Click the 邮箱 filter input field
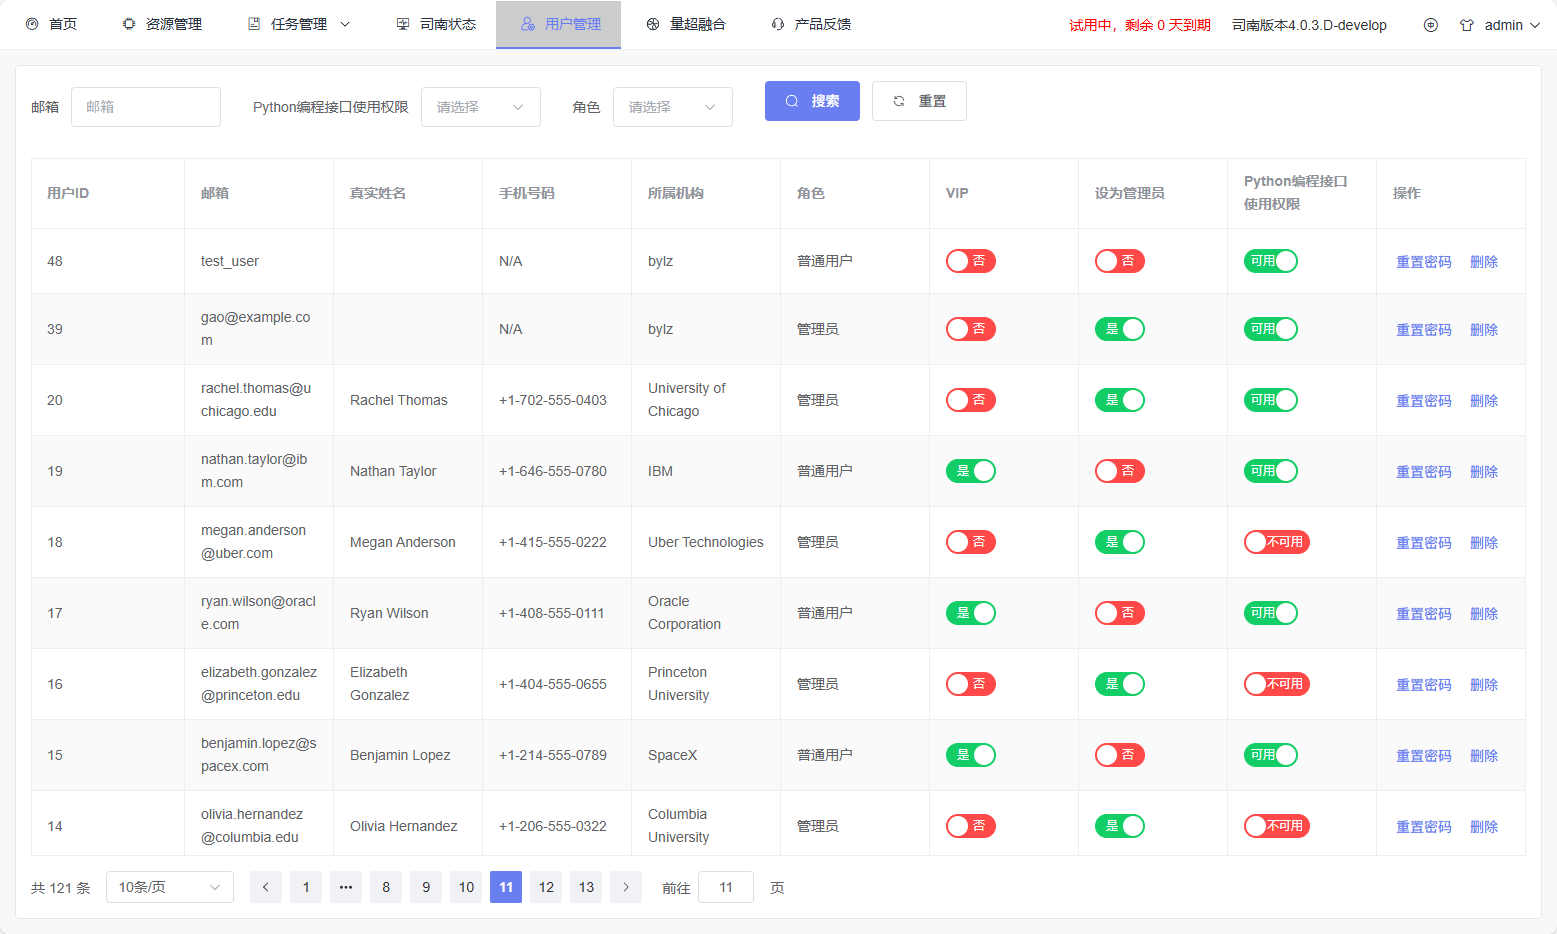Viewport: 1557px width, 934px height. tap(146, 107)
